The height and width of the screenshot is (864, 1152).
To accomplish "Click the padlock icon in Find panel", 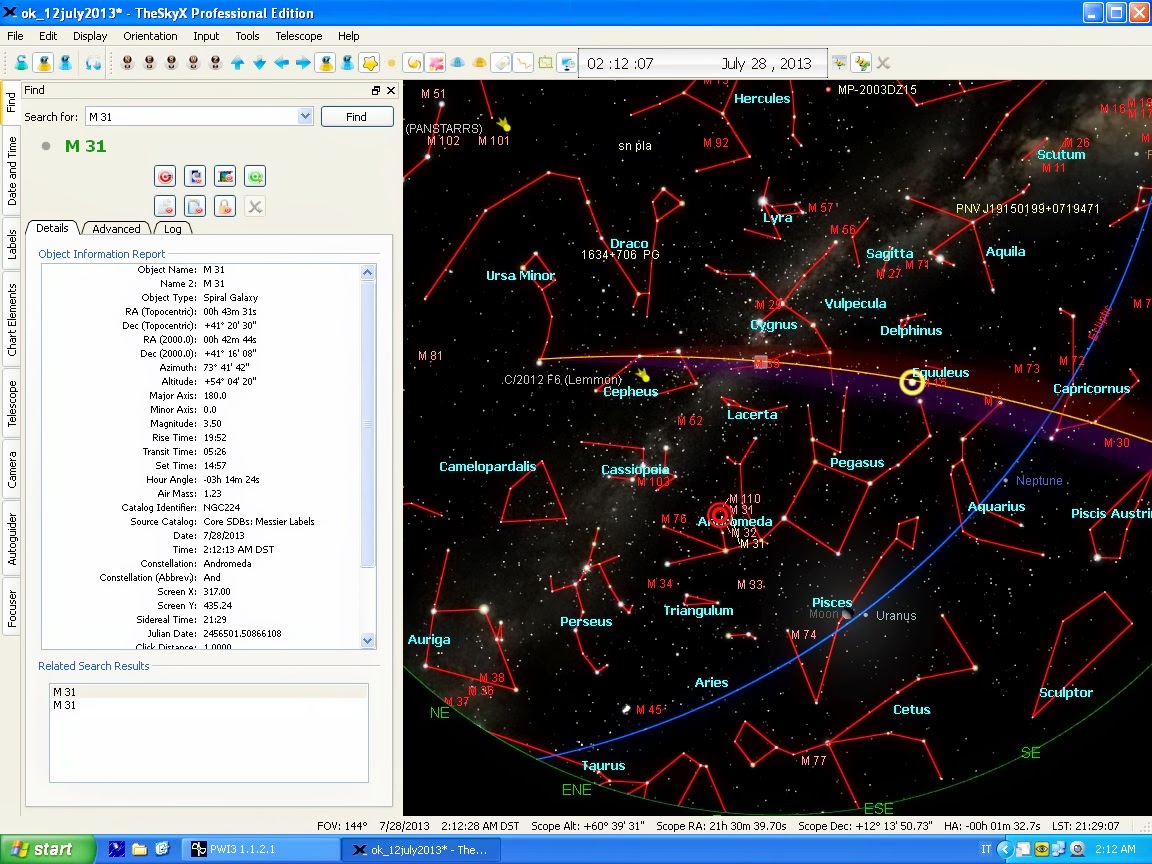I will pos(225,207).
